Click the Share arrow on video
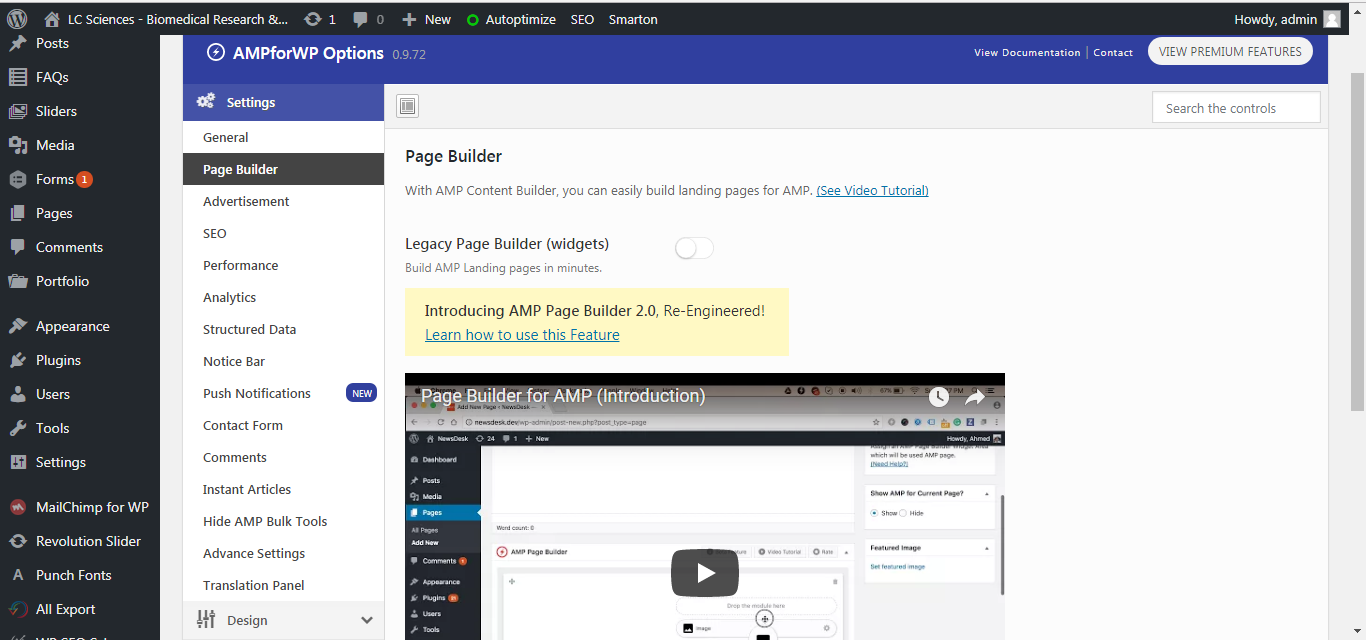The image size is (1366, 640). tap(975, 397)
